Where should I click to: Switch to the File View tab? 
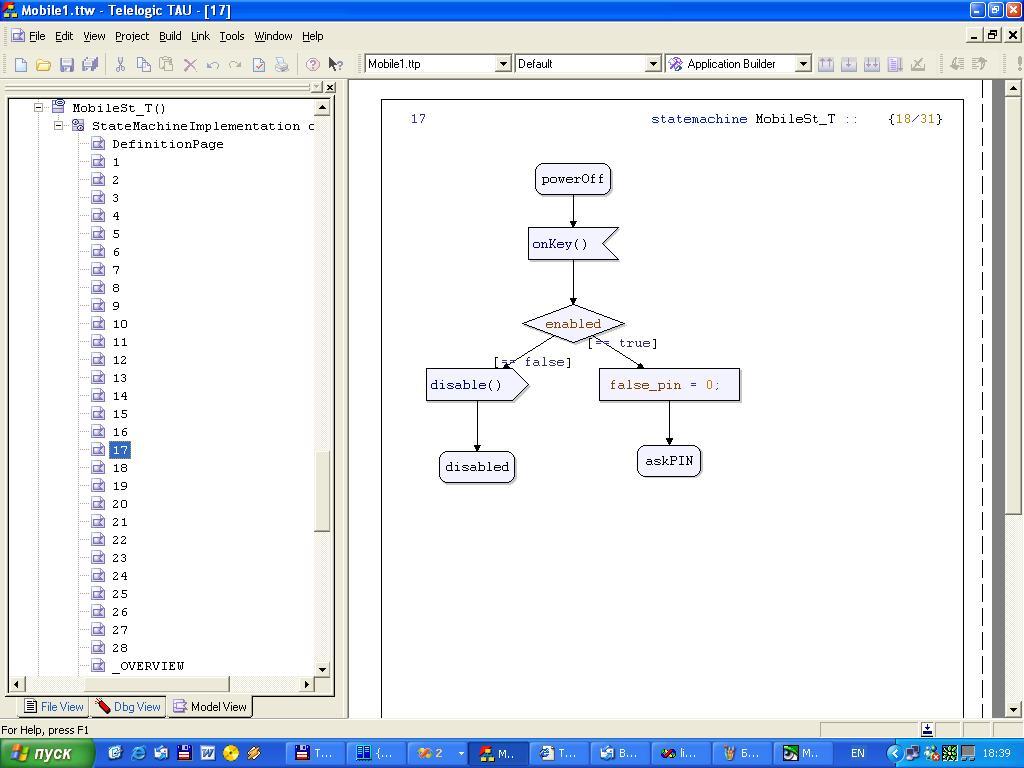[54, 706]
